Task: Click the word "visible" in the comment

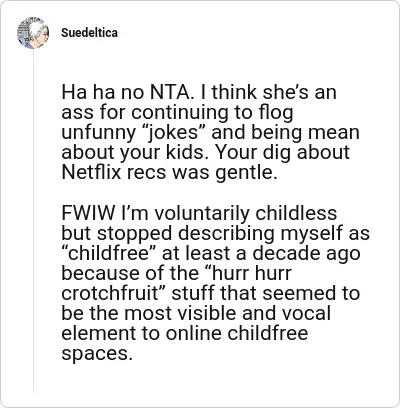Action: [x=205, y=313]
